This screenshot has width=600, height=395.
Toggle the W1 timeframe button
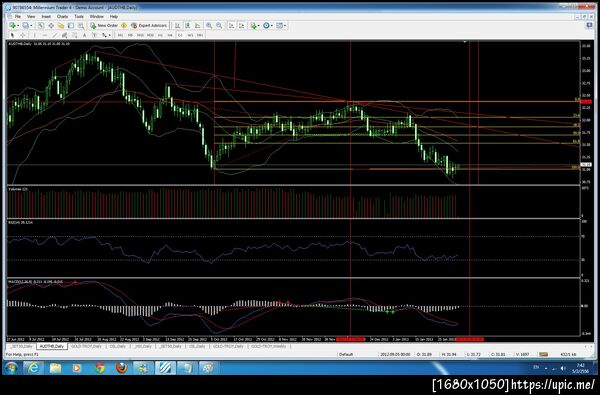(190, 35)
